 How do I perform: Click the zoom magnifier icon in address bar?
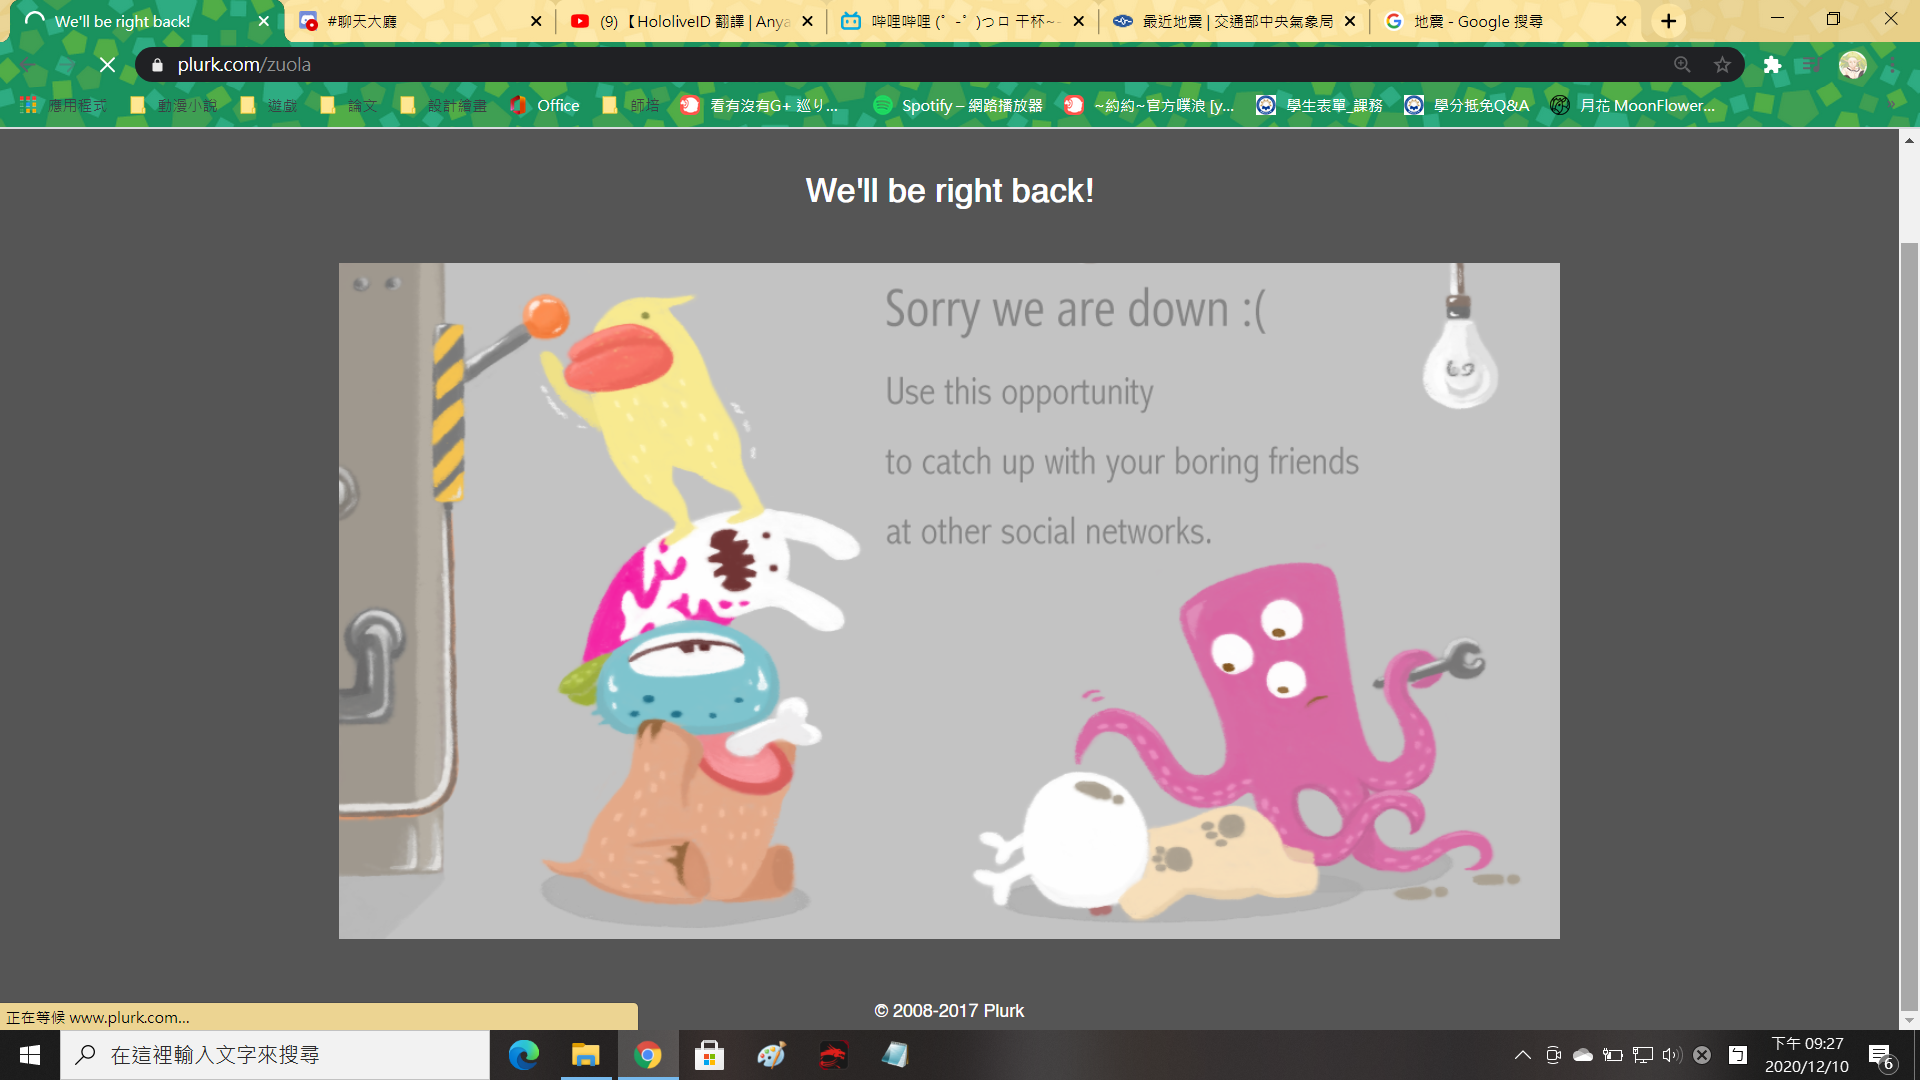[x=1682, y=65]
